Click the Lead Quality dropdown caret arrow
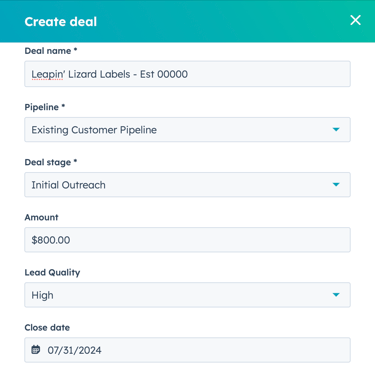 pos(336,295)
